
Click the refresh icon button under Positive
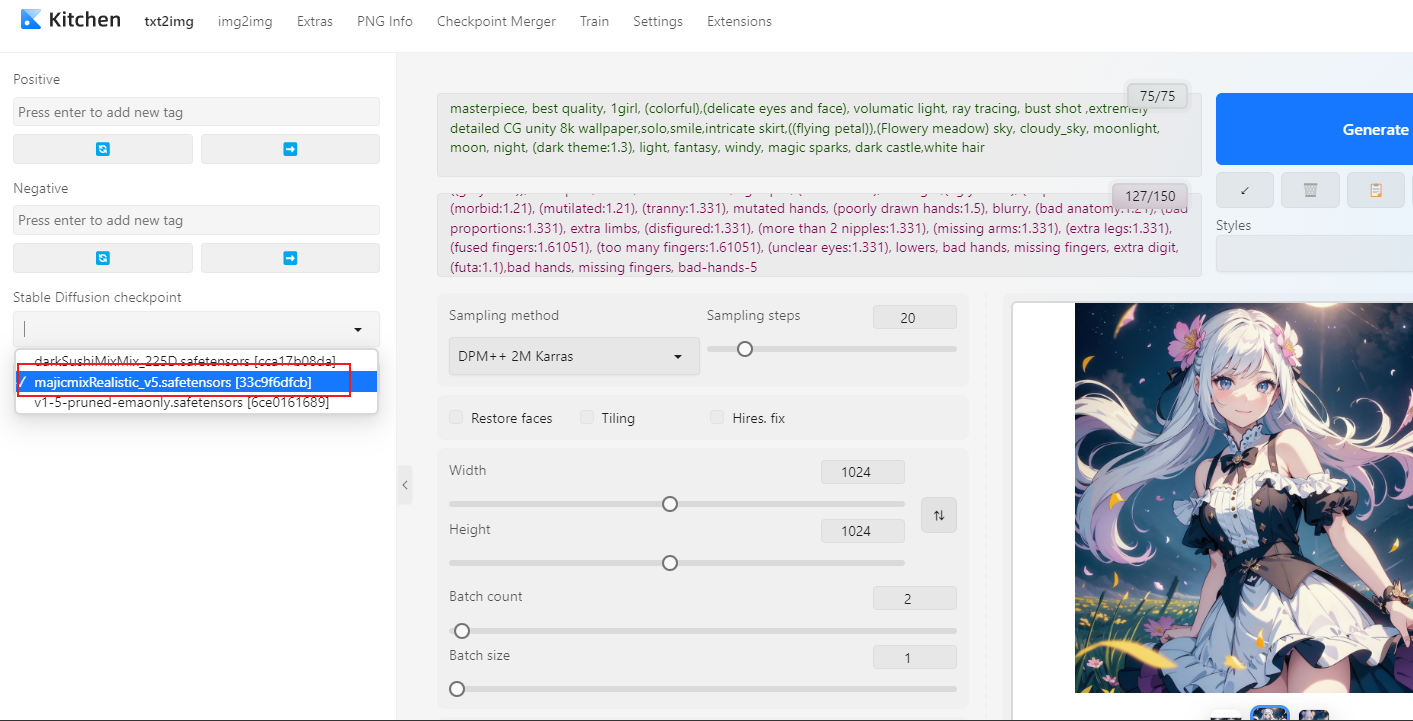click(x=102, y=149)
